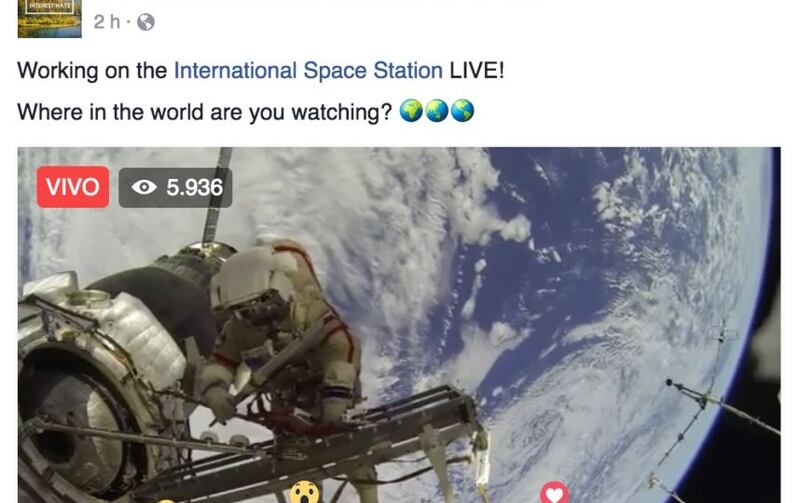Click the red VIVO live badge
The image size is (800, 503).
[x=73, y=187]
